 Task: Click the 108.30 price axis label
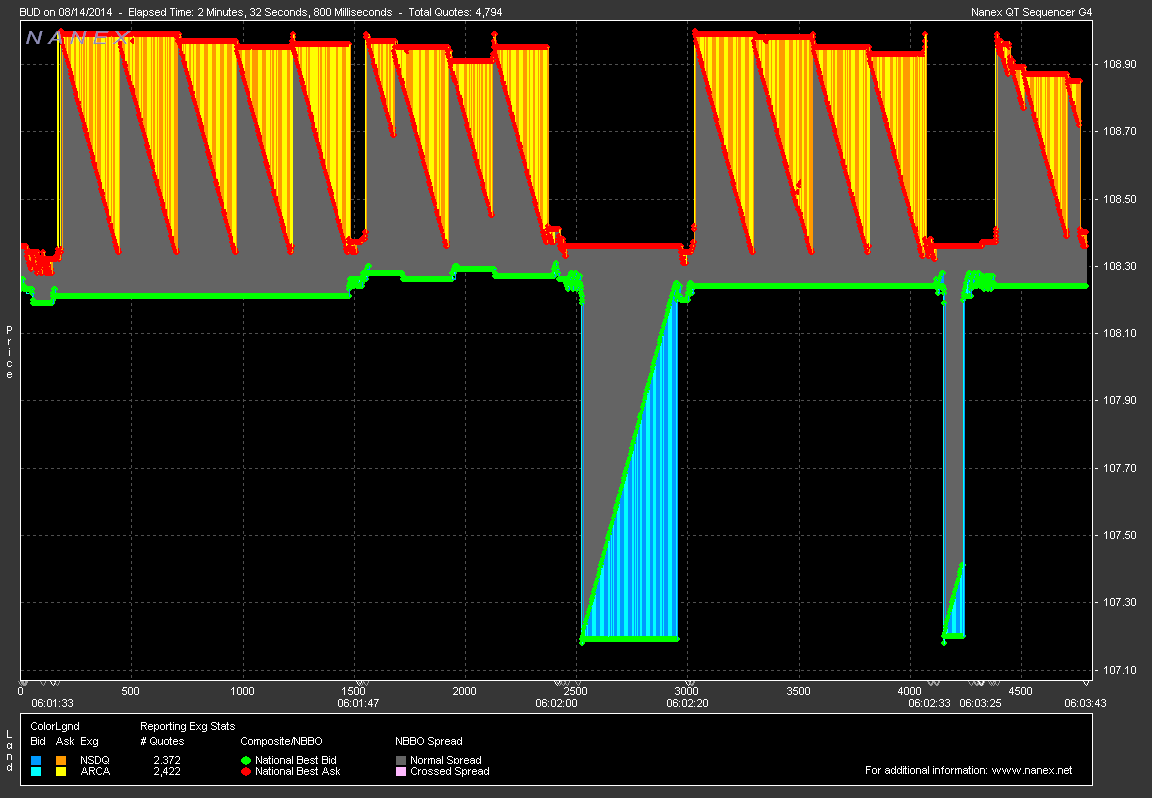click(1120, 267)
